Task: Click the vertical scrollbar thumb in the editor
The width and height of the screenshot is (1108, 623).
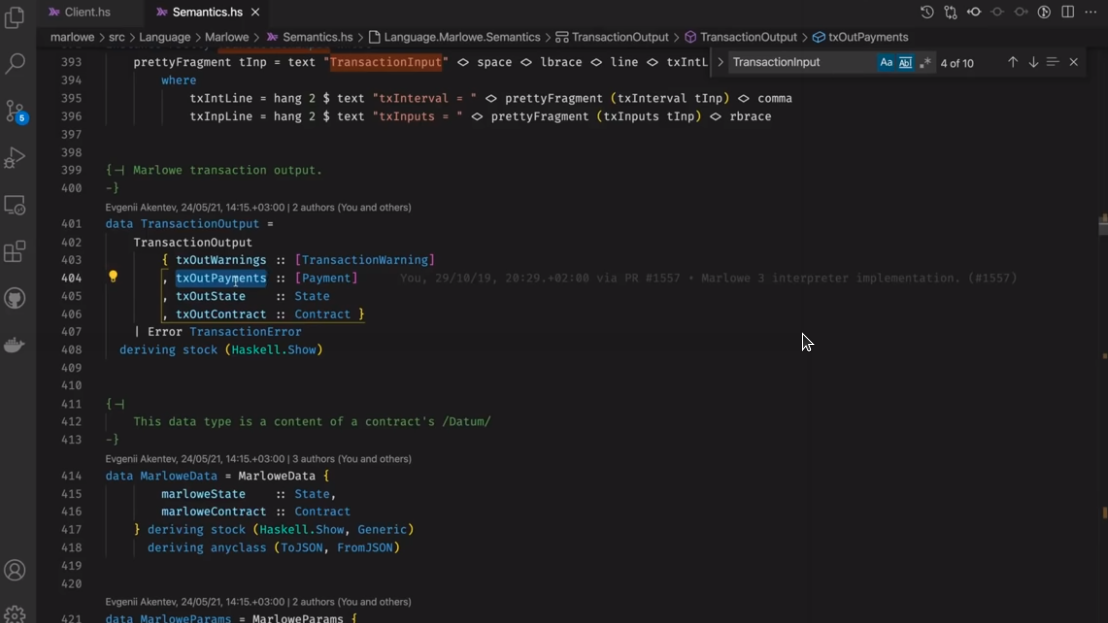Action: 1102,225
